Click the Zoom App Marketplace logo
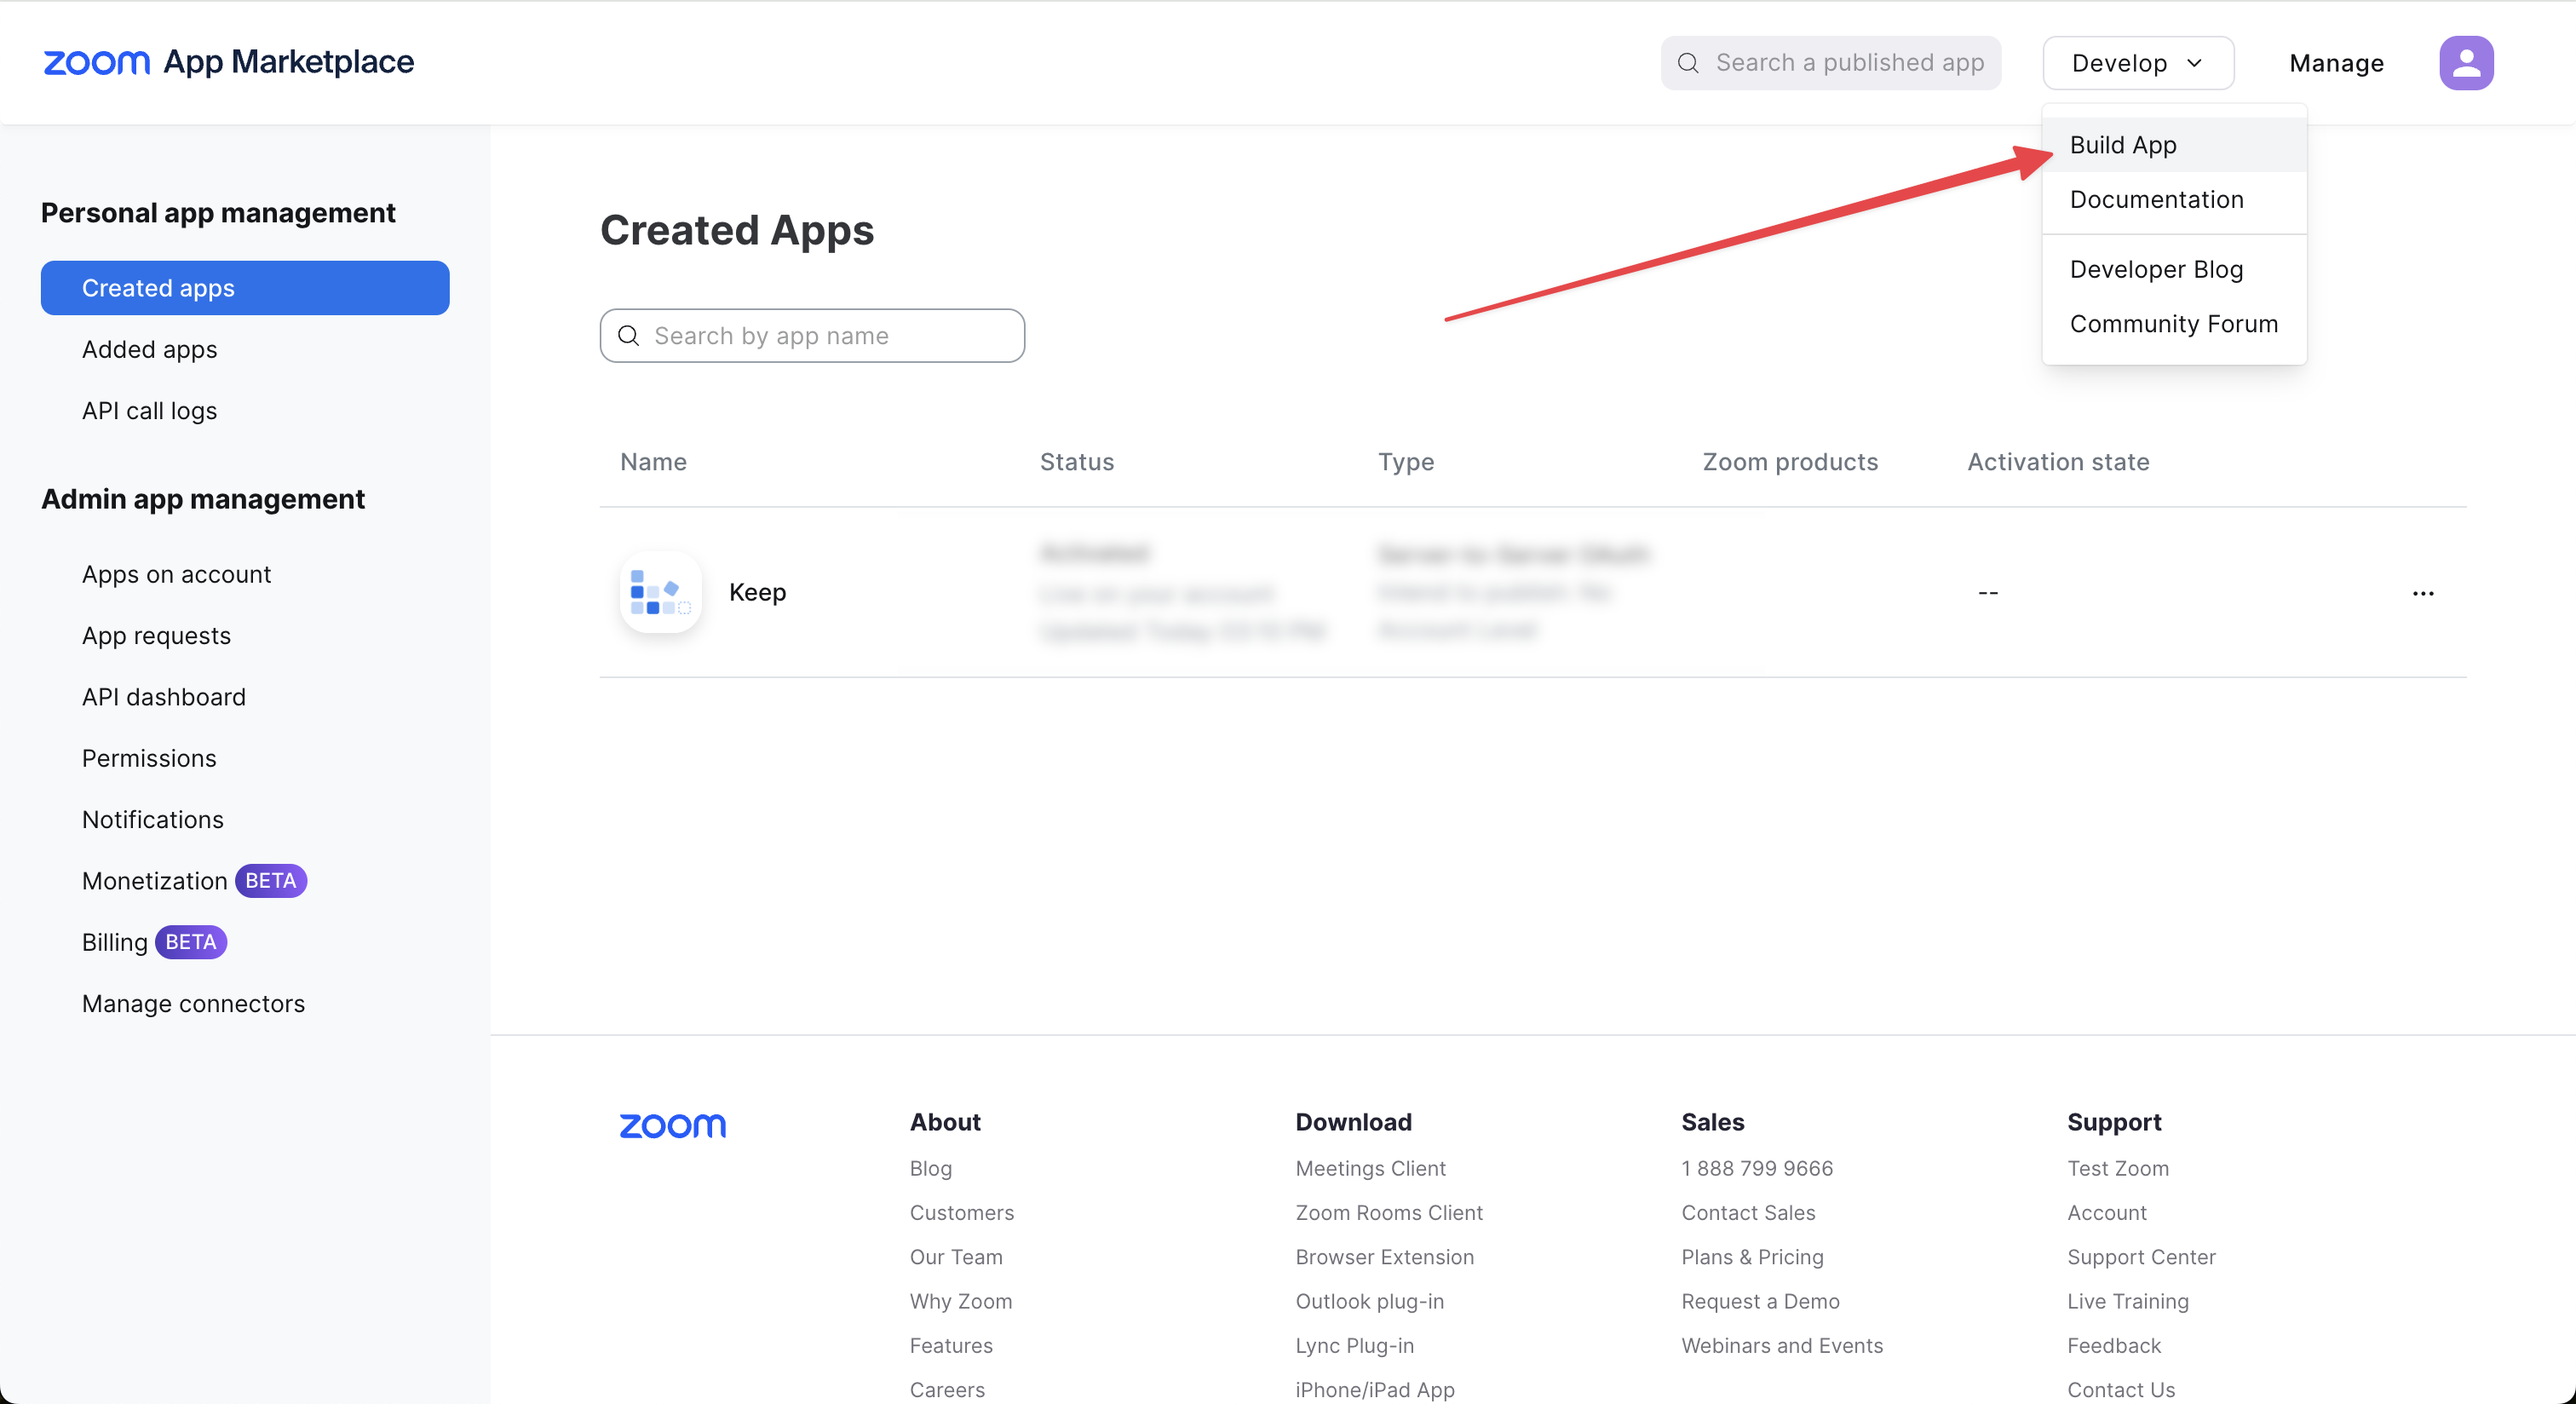Screen dimensions: 2576x1404 click(x=228, y=62)
